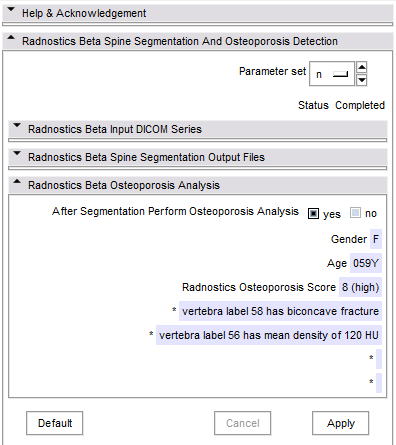Viewport: 396px width, 445px height.
Task: Expand Radnostics Beta Input DICOM Series
Action: 197,129
